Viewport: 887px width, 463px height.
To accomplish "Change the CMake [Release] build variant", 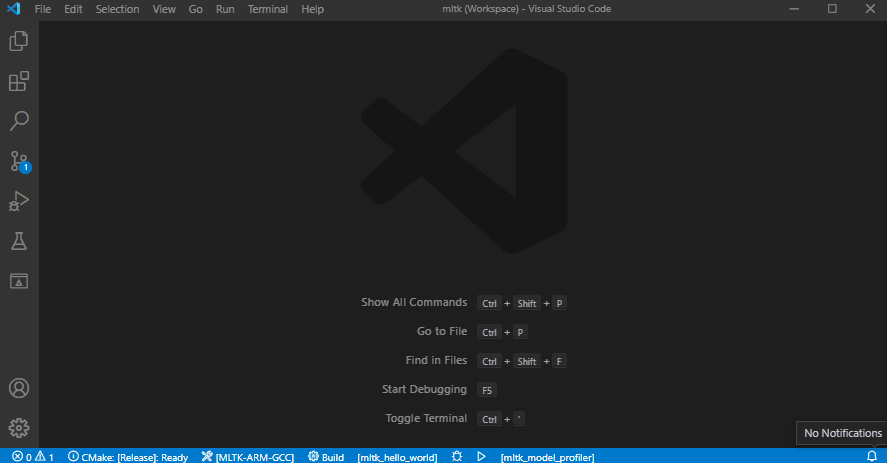I will click(128, 456).
